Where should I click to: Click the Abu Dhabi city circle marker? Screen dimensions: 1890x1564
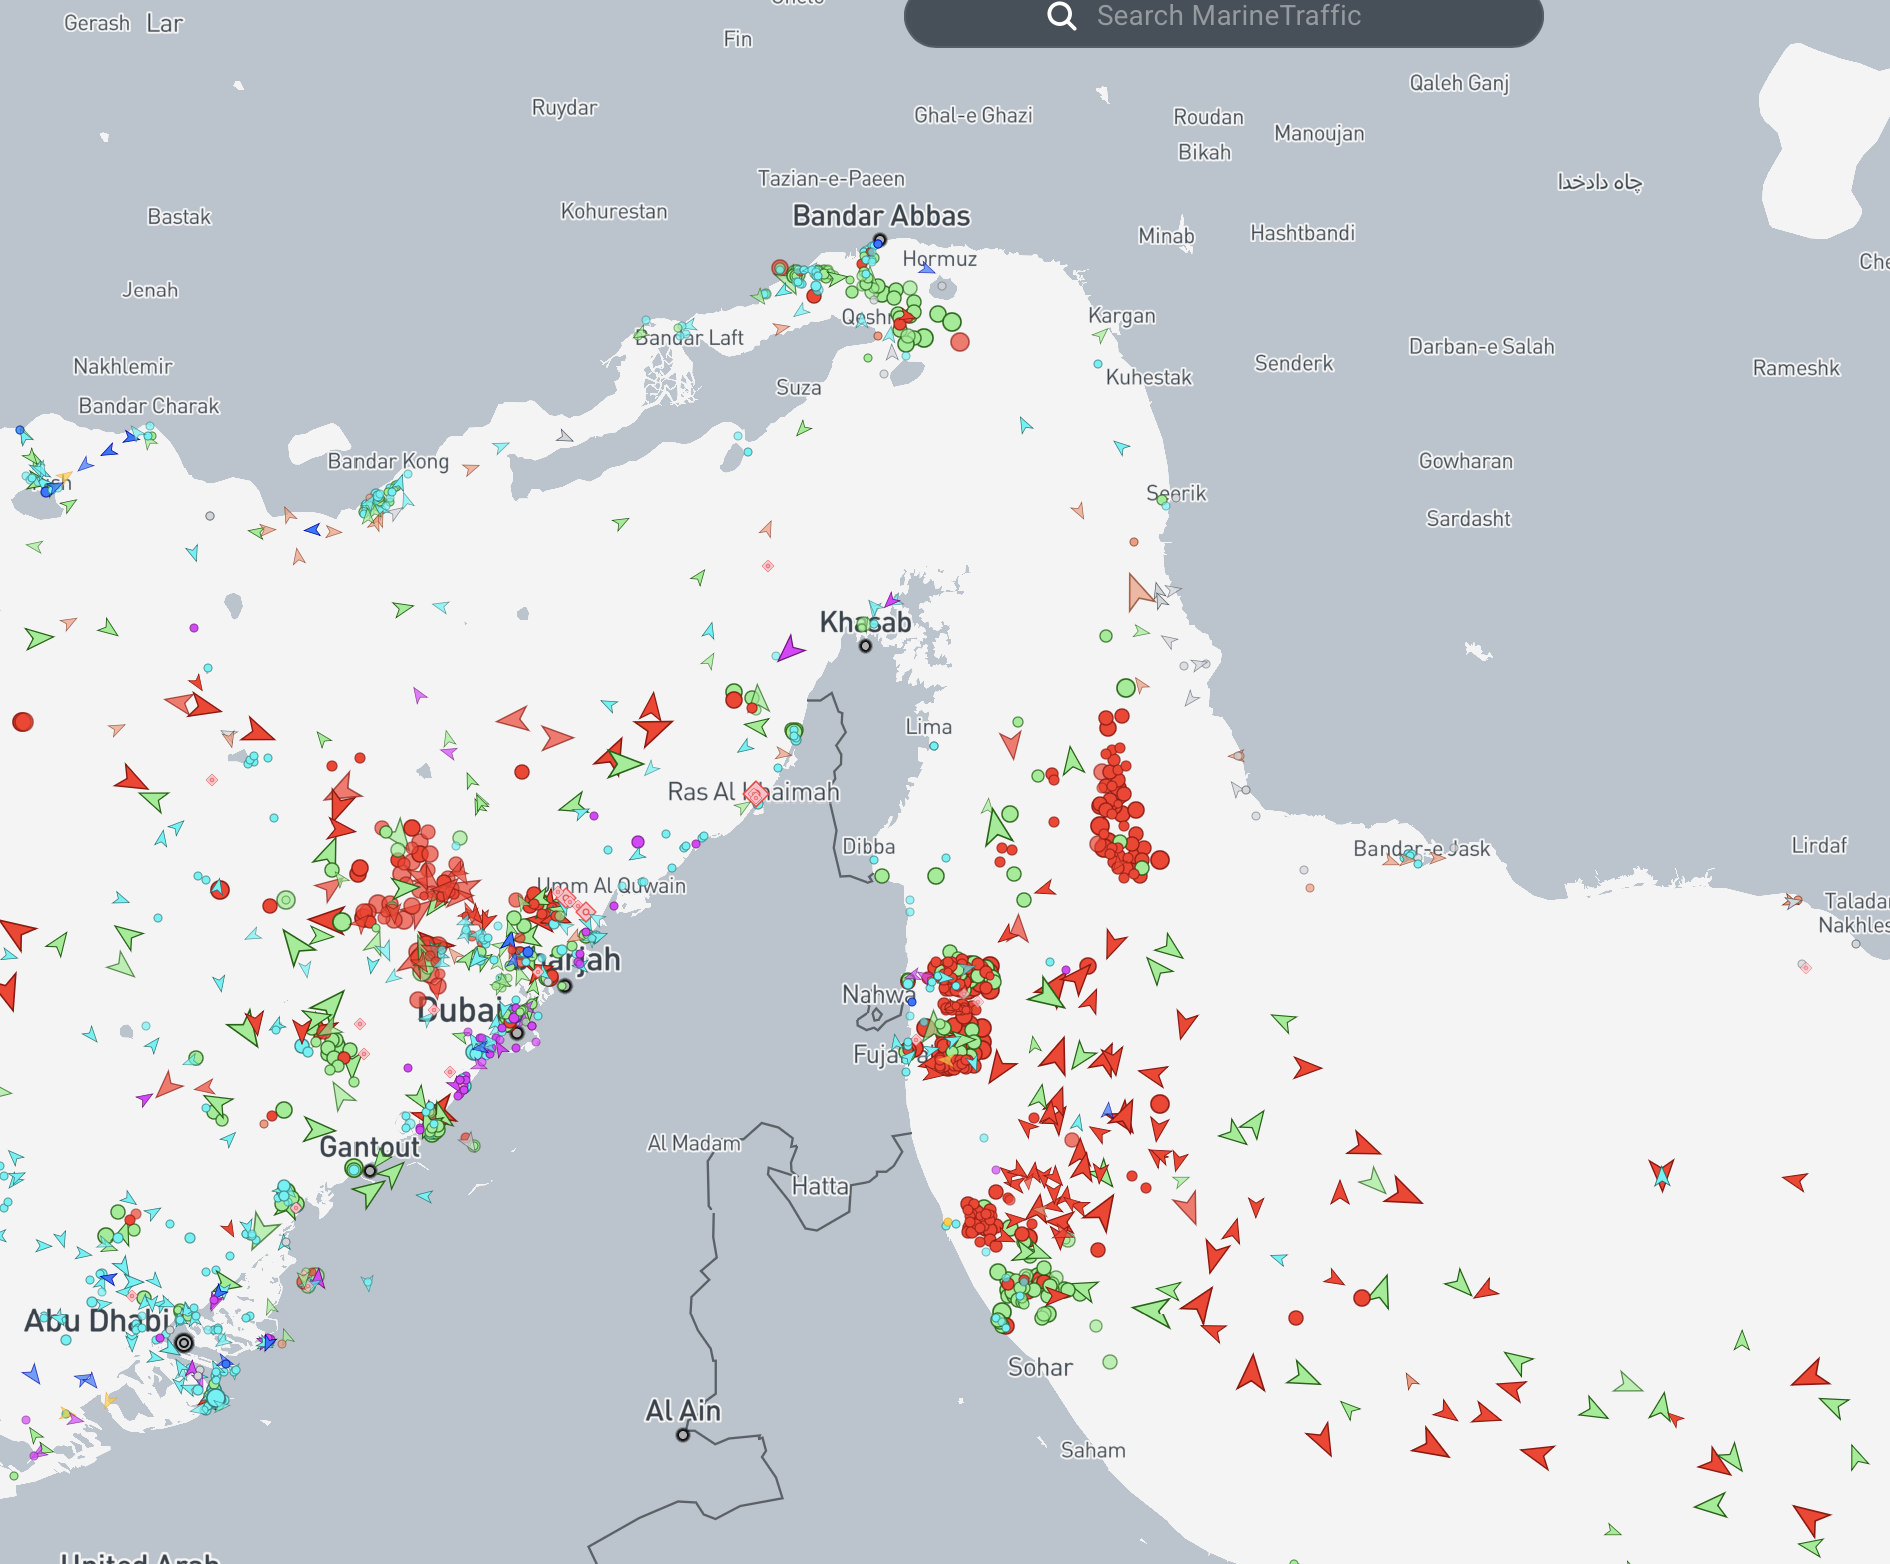[184, 1342]
